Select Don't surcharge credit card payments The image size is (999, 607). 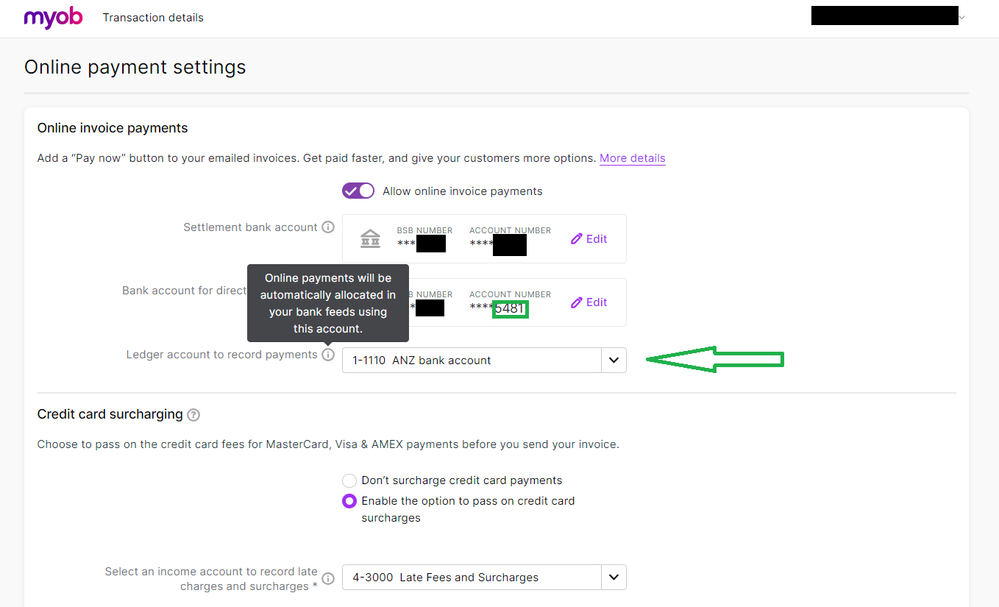tap(349, 481)
